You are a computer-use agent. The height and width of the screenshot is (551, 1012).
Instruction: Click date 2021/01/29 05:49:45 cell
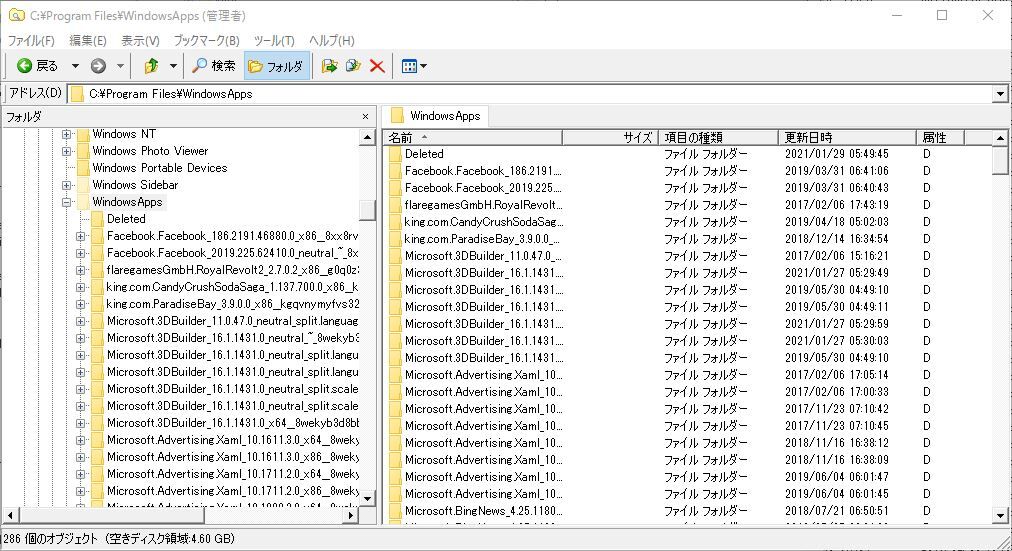(836, 154)
